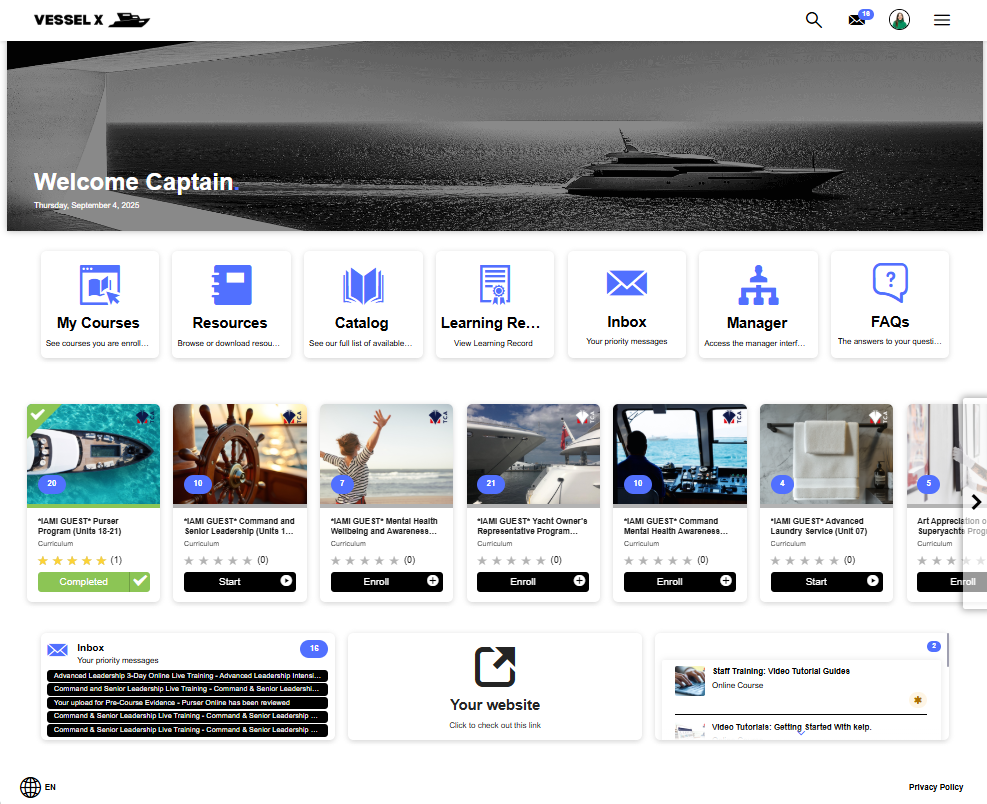987x804 pixels.
Task: Open the My Courses tile
Action: click(99, 304)
